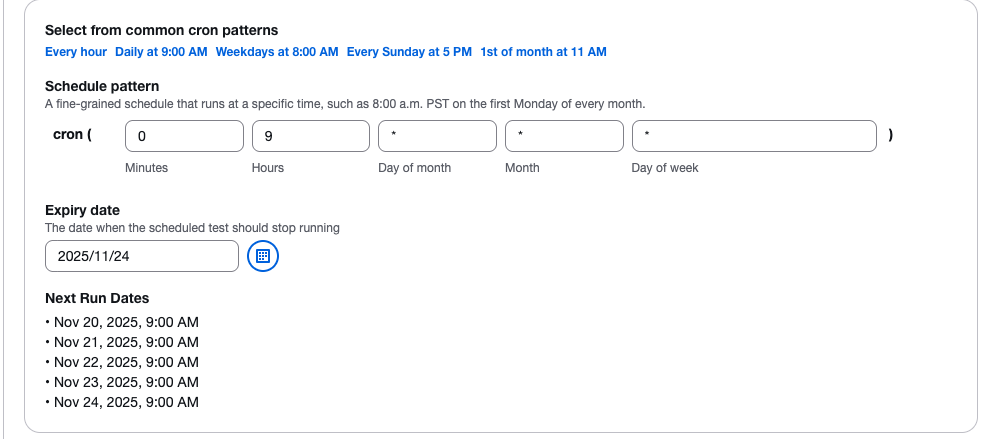
Task: Use the "1st of month at 11 AM" pattern
Action: click(543, 52)
